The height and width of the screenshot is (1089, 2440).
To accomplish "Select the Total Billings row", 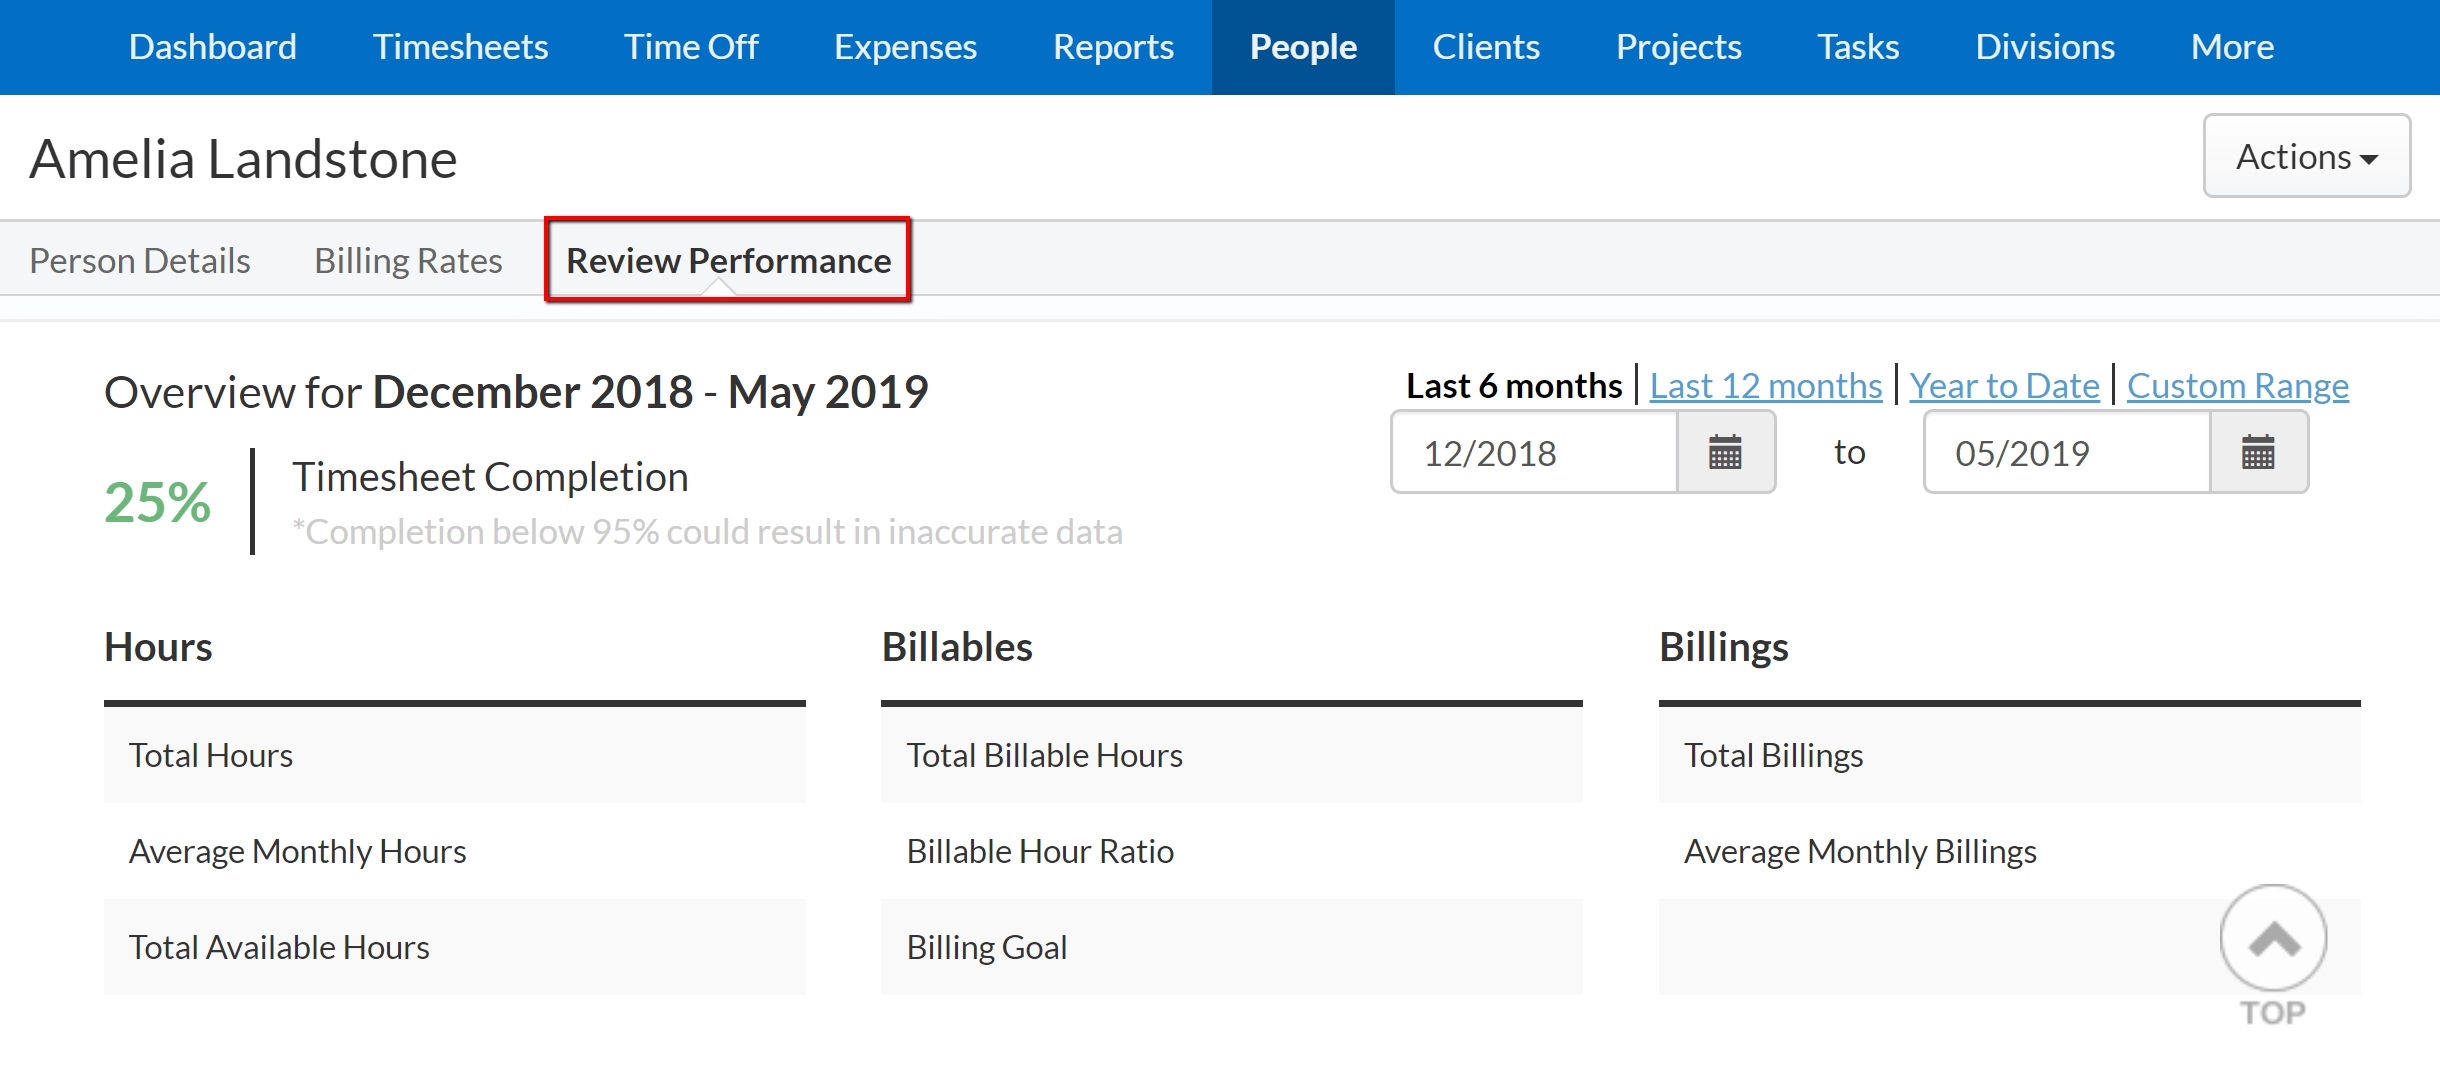I will tap(2010, 755).
